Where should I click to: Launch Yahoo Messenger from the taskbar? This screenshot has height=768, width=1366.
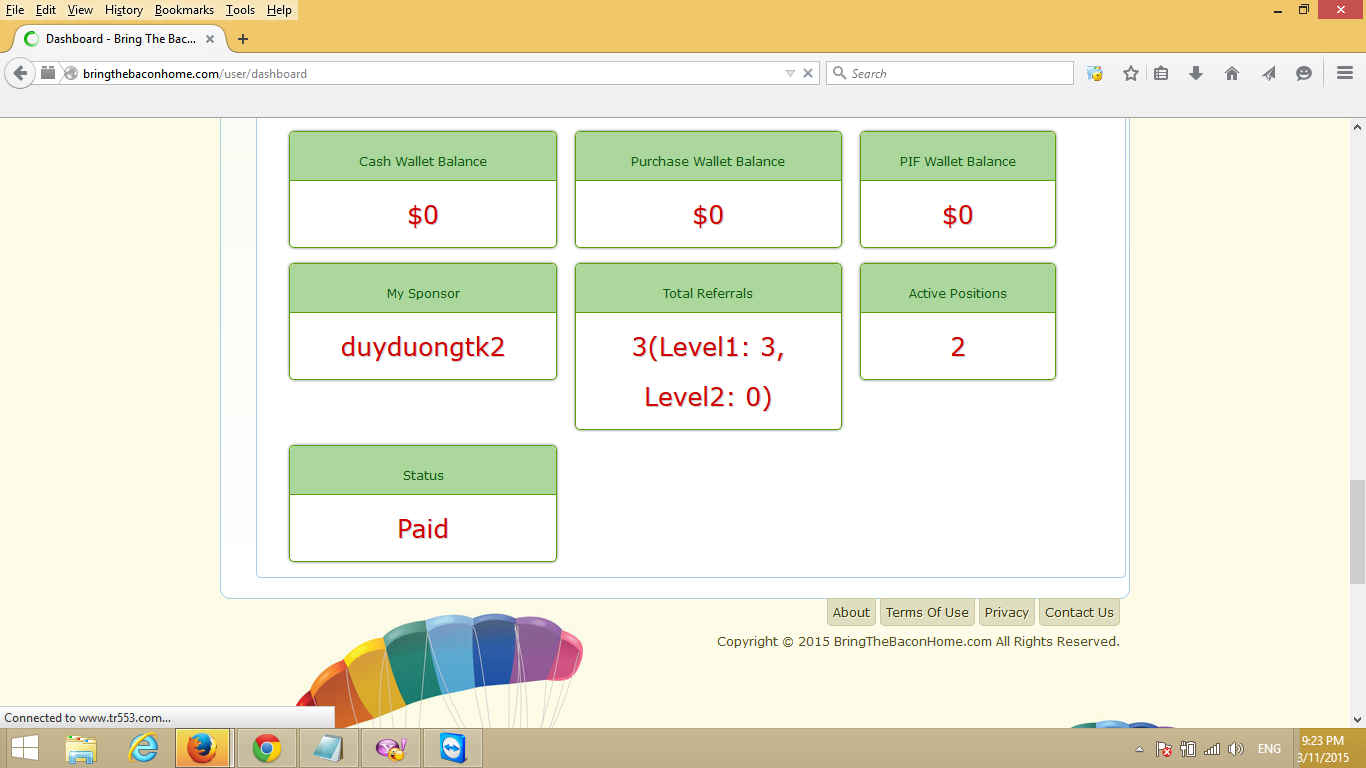(391, 747)
